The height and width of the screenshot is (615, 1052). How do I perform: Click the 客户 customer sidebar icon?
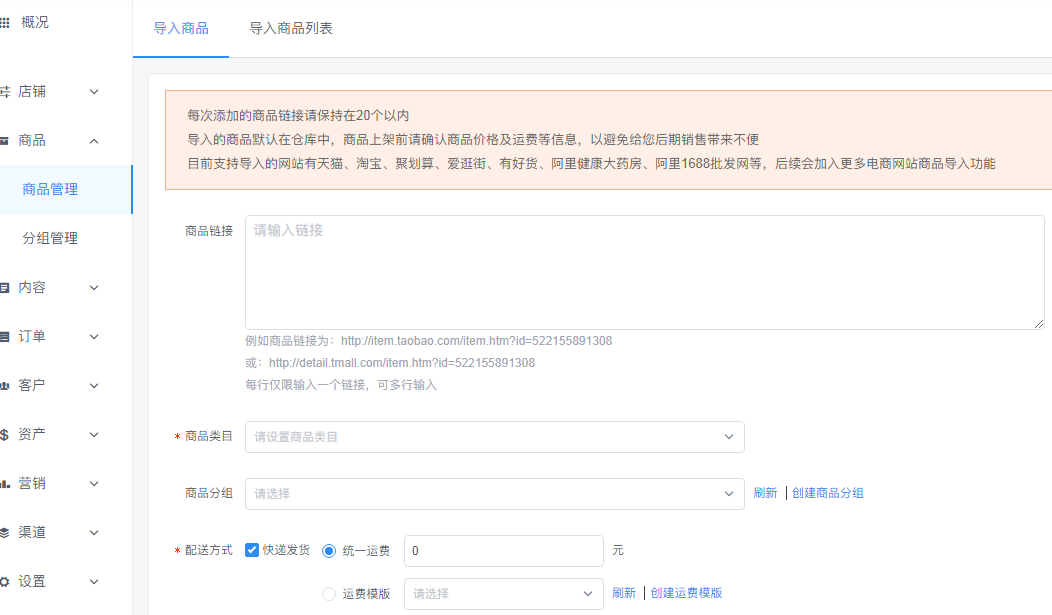coord(5,386)
